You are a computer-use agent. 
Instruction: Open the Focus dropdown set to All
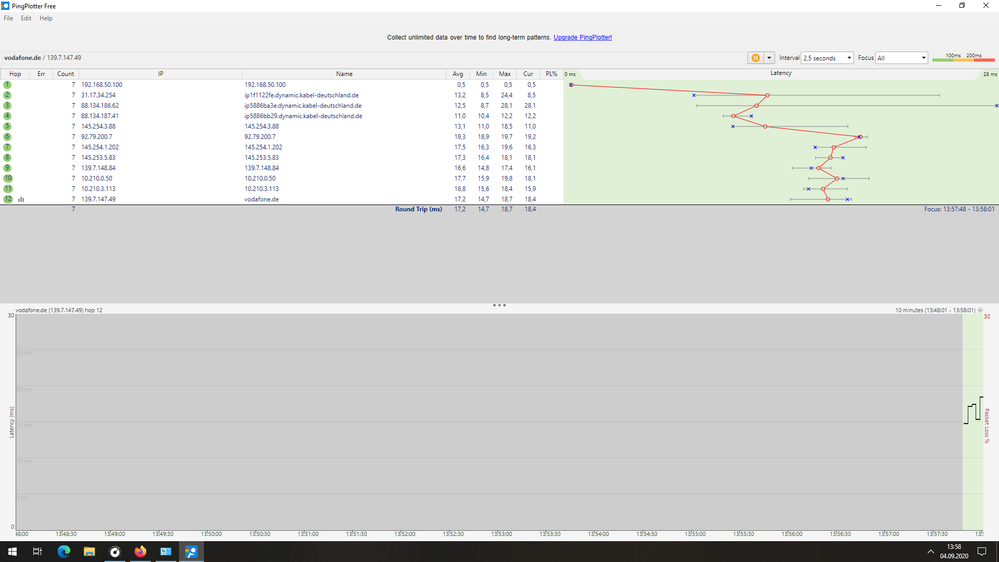pyautogui.click(x=901, y=58)
